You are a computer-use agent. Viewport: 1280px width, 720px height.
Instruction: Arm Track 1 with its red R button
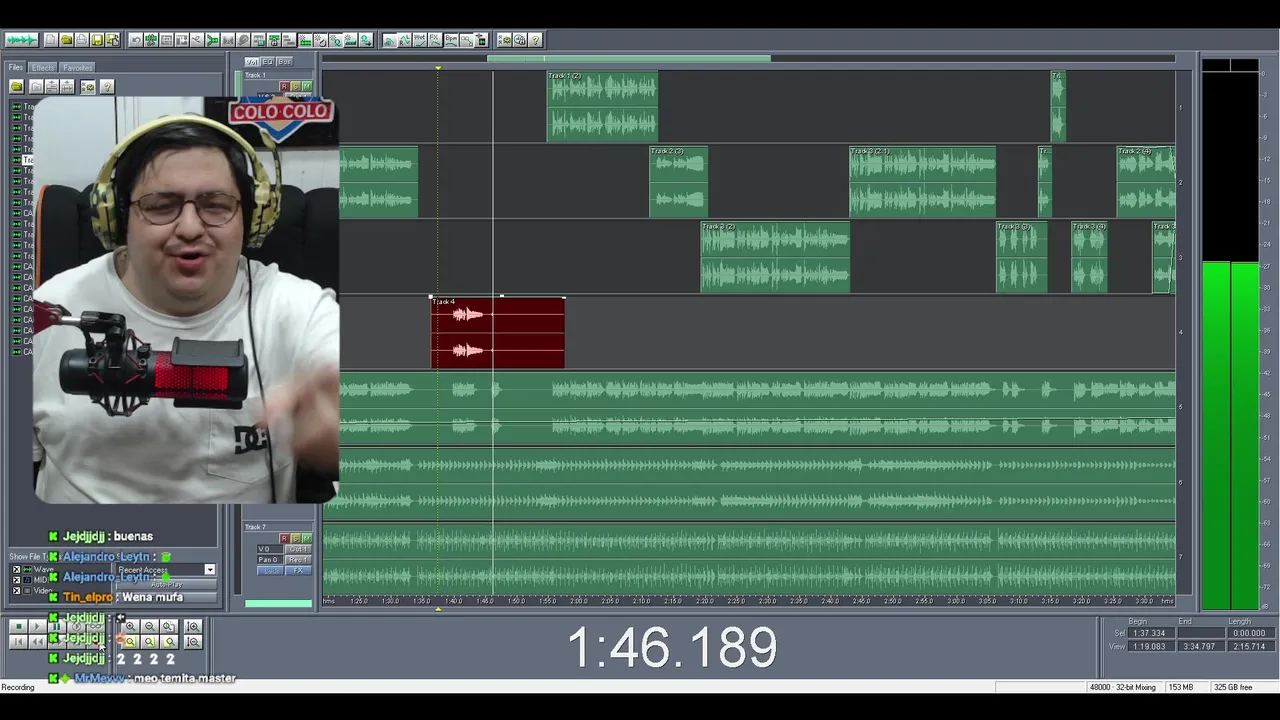pos(284,86)
